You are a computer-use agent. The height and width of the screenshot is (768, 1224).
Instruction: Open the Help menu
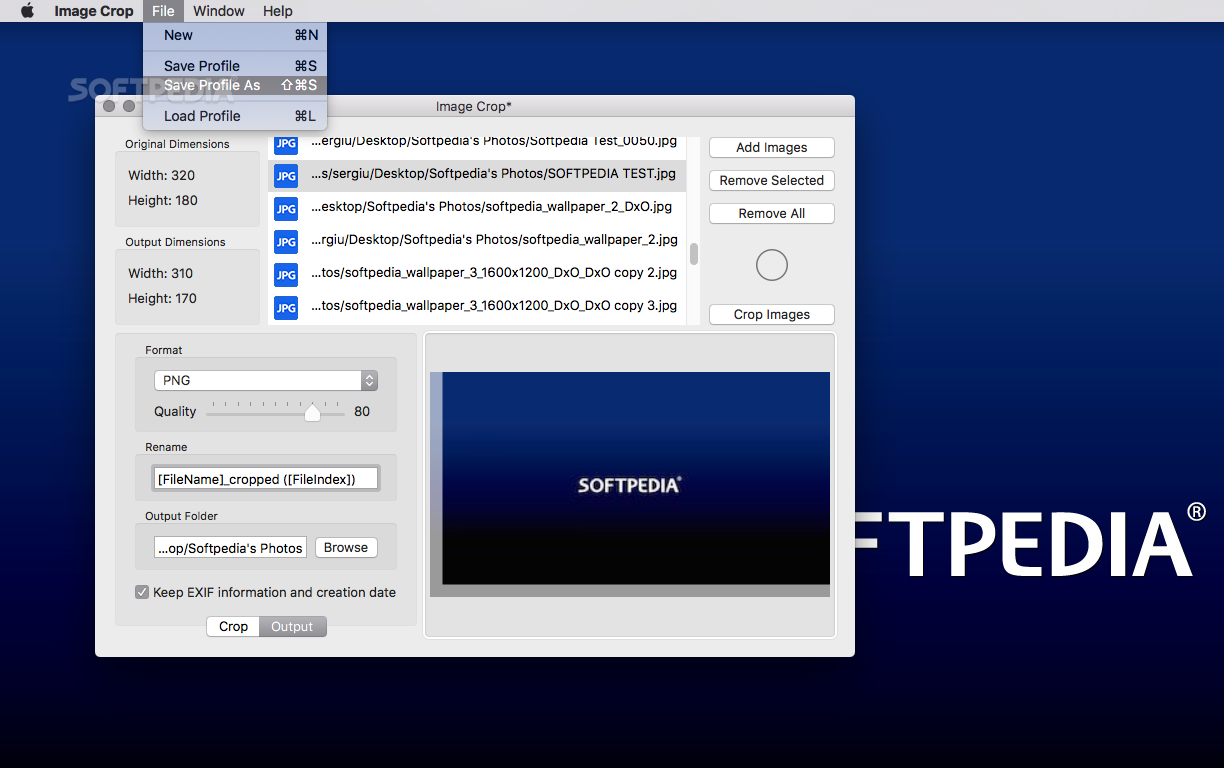tap(278, 11)
